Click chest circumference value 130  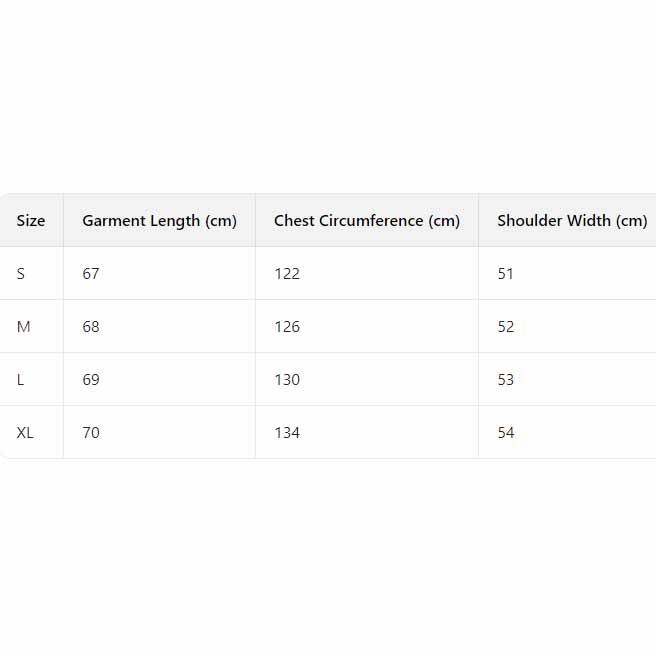click(x=287, y=380)
